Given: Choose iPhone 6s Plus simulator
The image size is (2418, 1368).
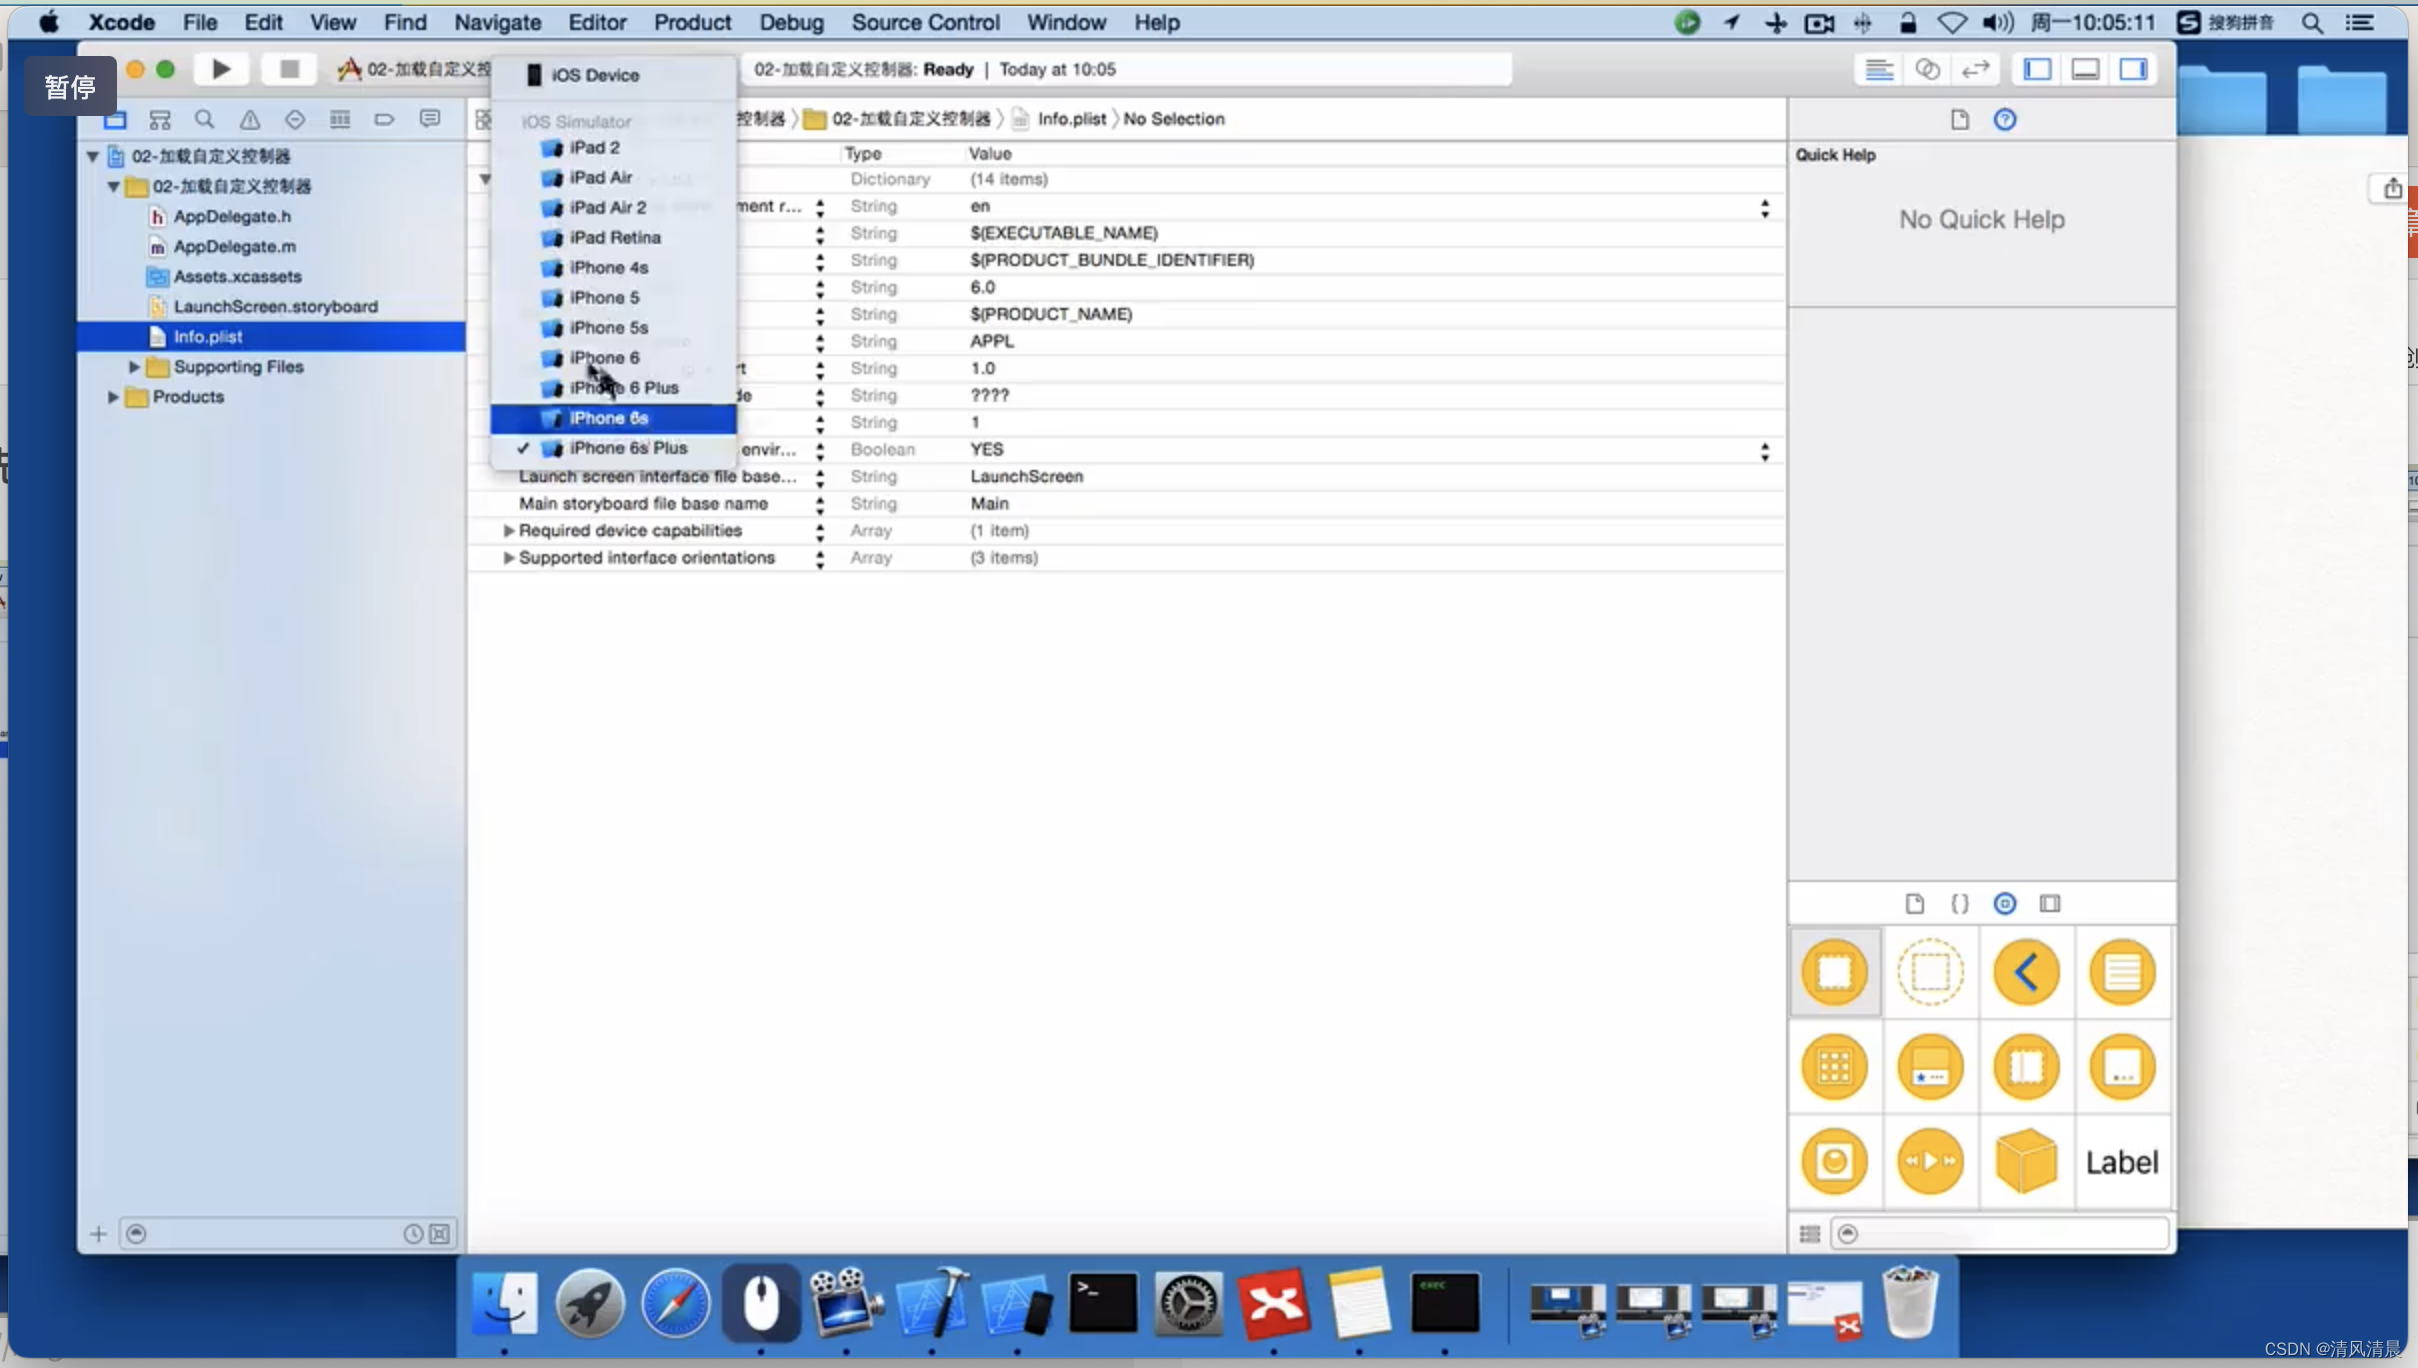Looking at the screenshot, I should 613,448.
